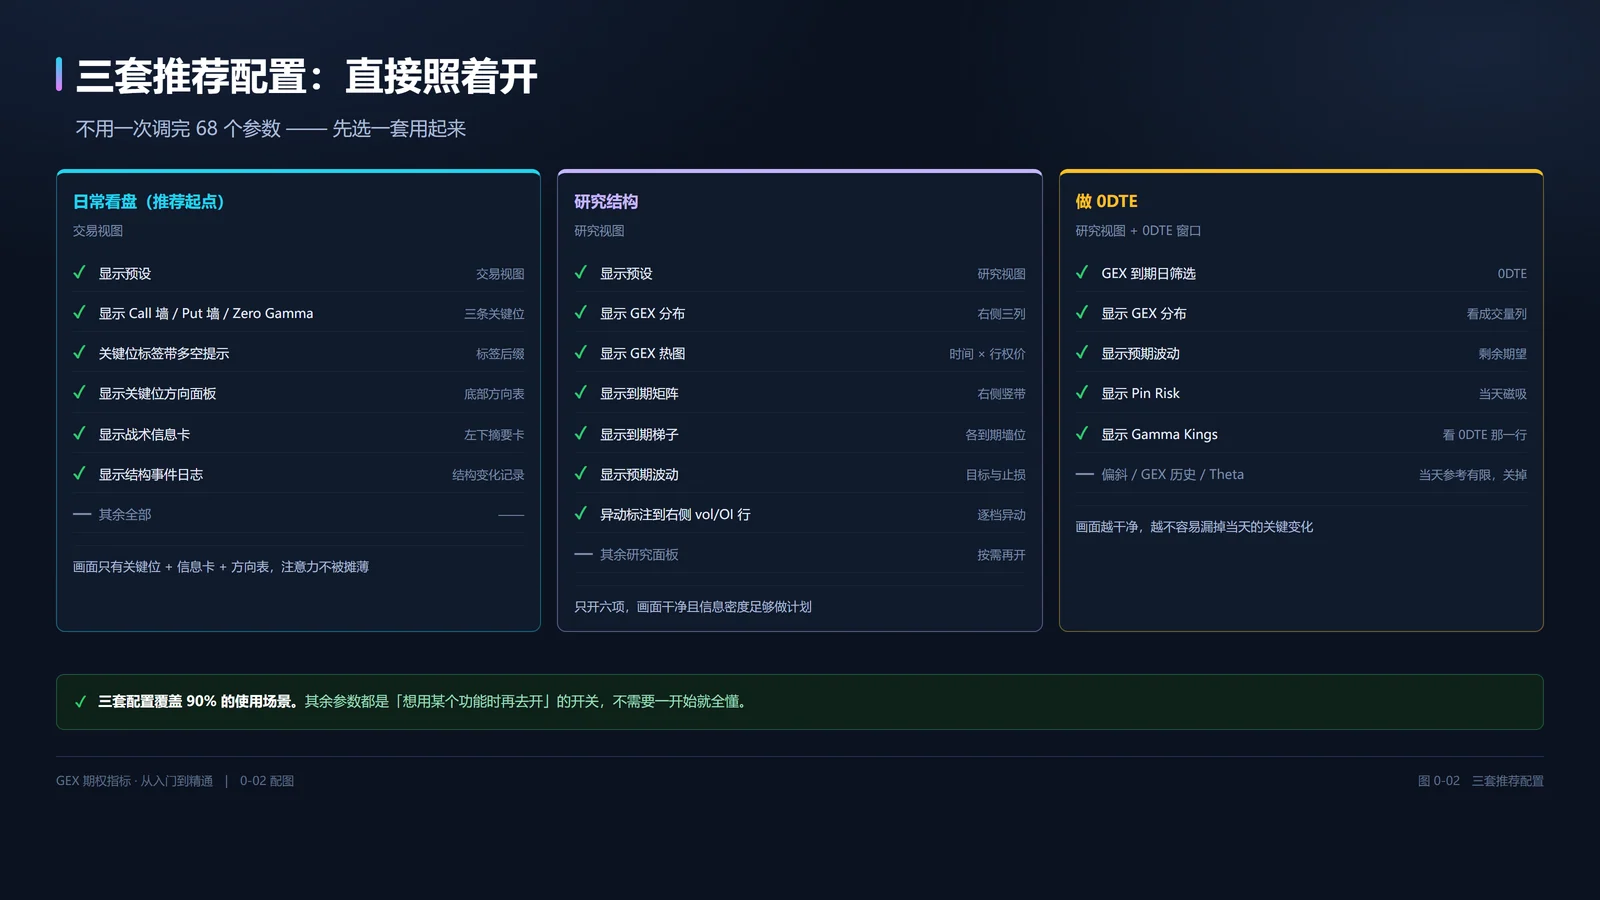Click the checkmark beside 显示 GEX 热图
Viewport: 1600px width, 900px height.
pos(581,353)
